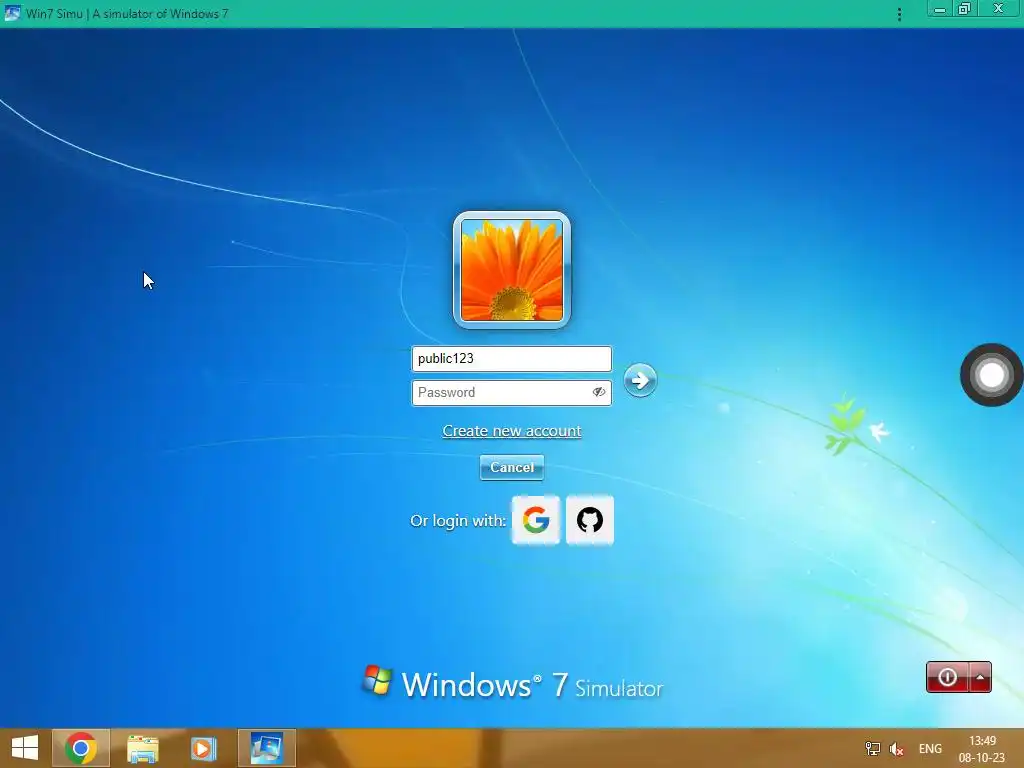
Task: Close the Win7 Simu window
Action: [998, 9]
